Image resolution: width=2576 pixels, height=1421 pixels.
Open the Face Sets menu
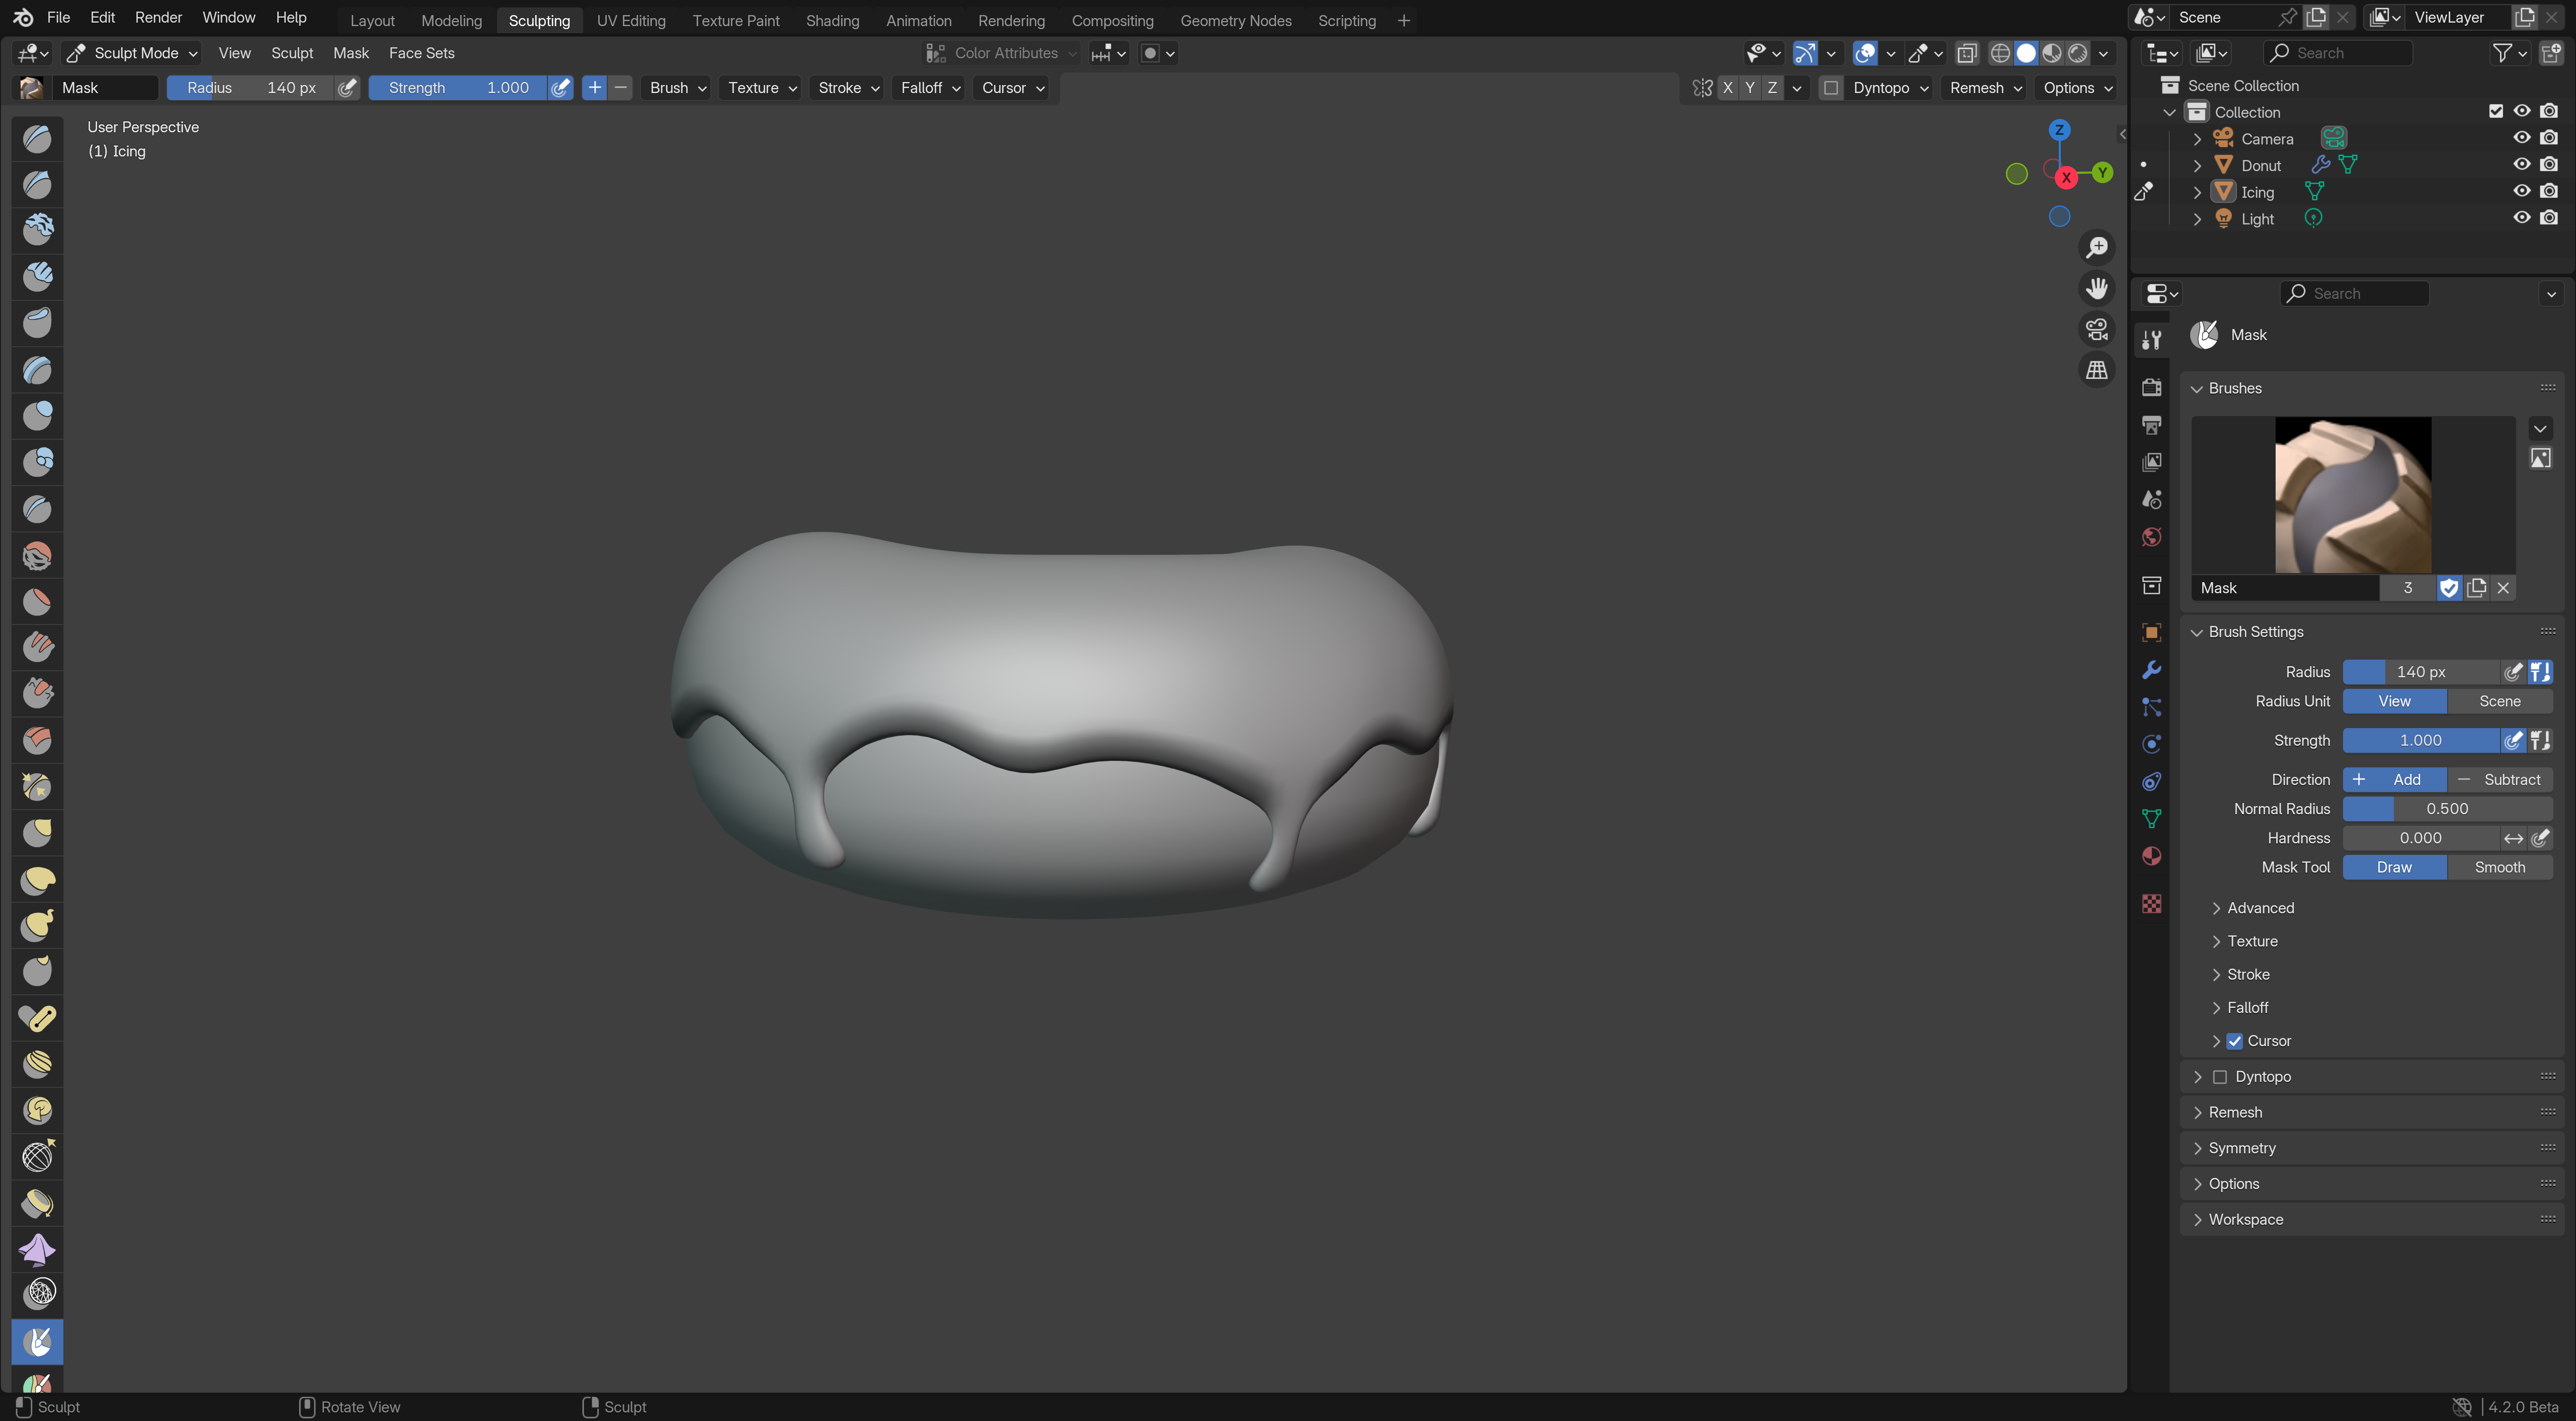(x=421, y=53)
